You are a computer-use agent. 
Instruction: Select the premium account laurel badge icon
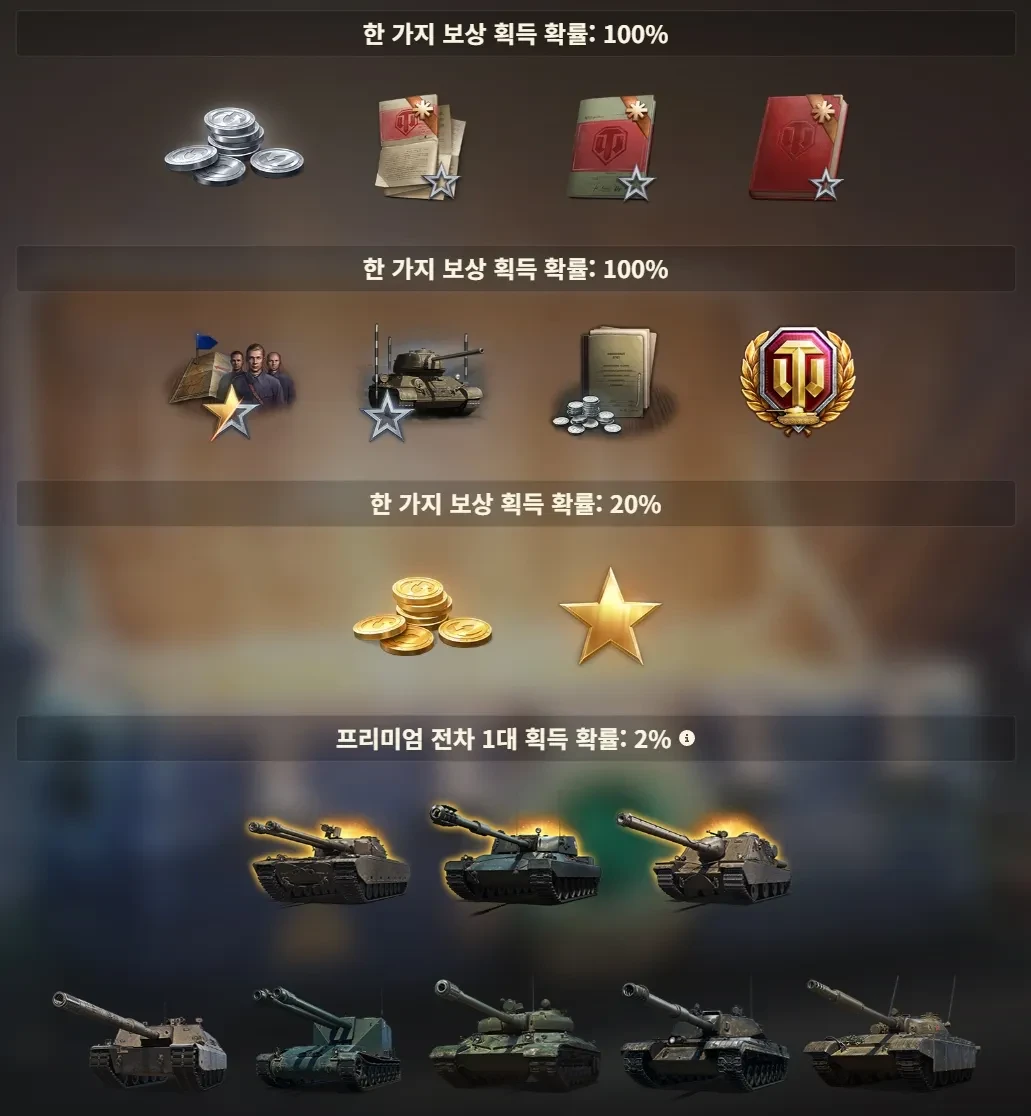(x=798, y=381)
